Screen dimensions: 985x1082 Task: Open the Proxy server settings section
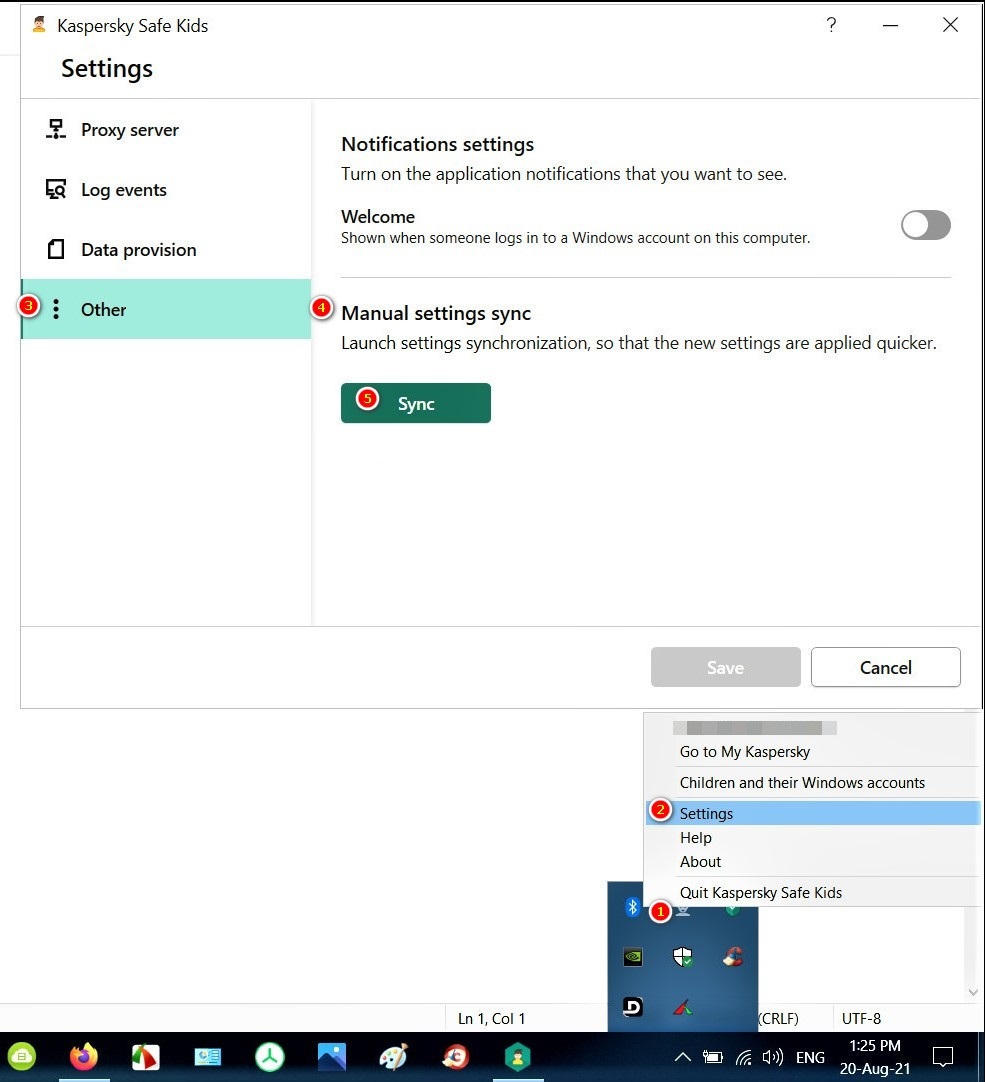tap(166, 130)
